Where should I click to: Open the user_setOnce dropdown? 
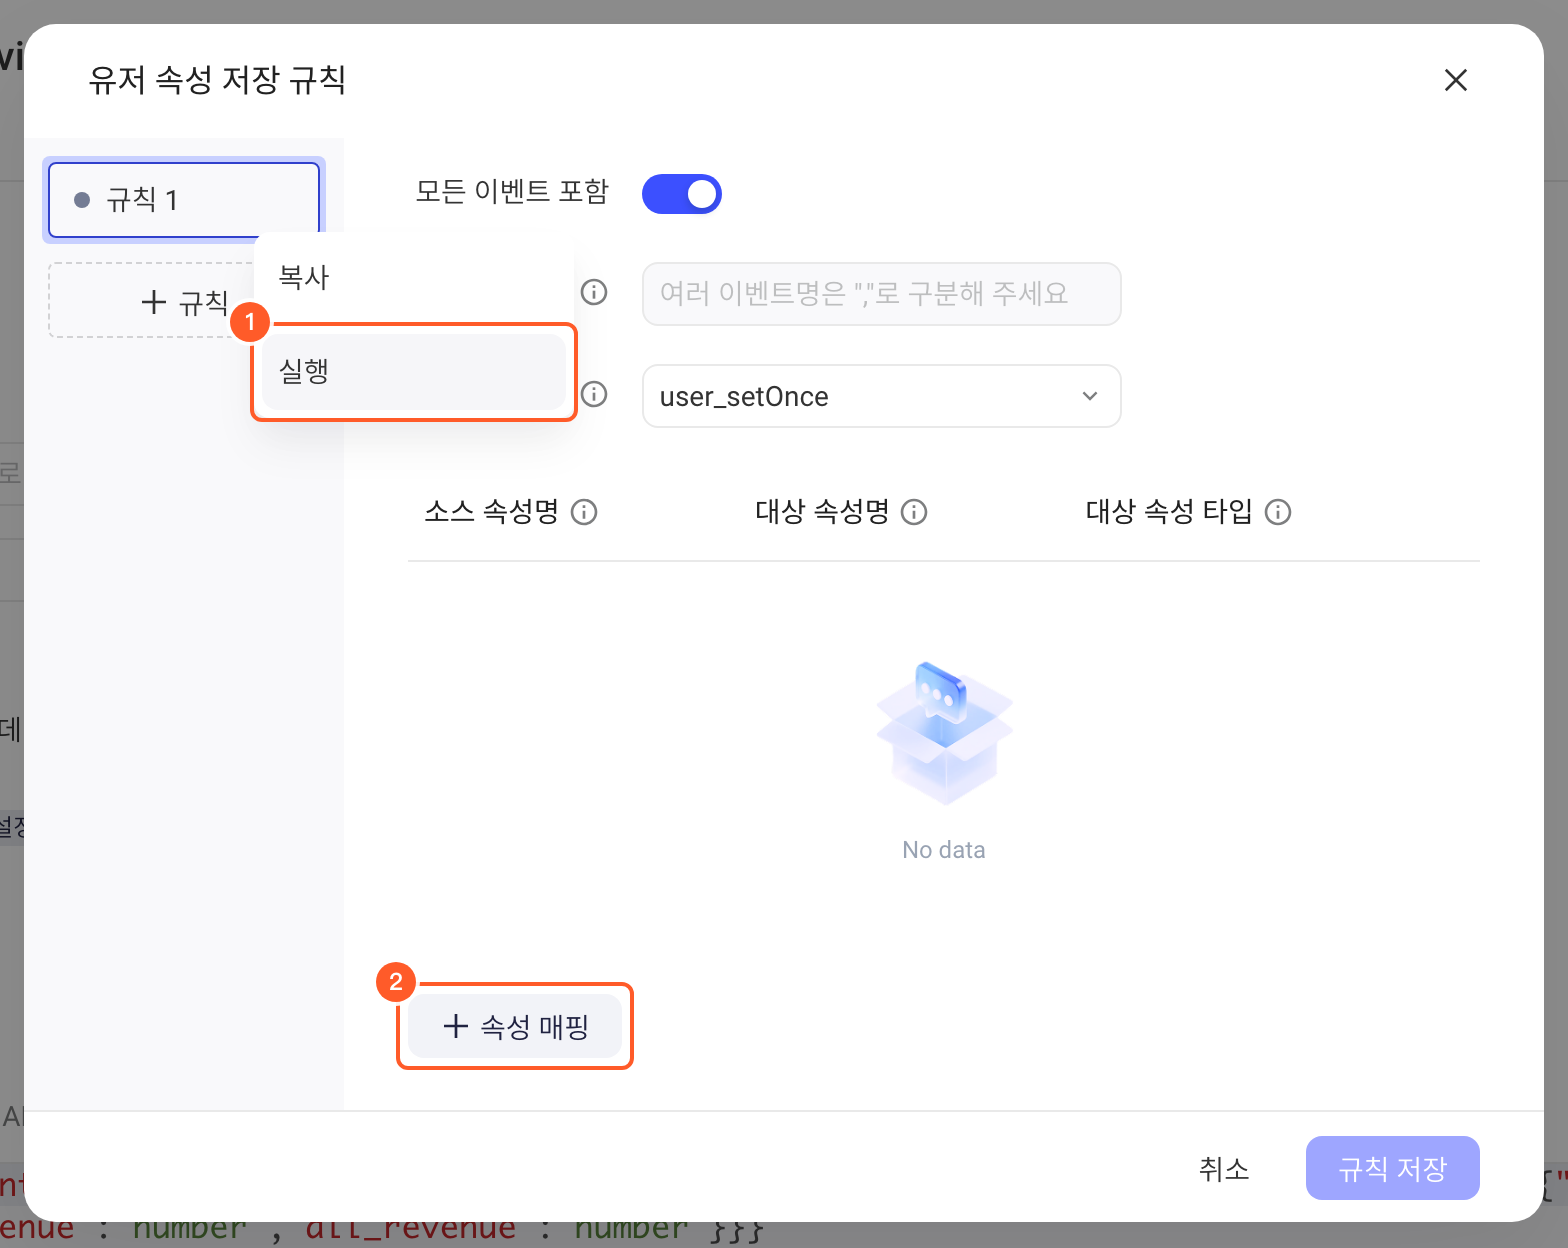pyautogui.click(x=881, y=396)
